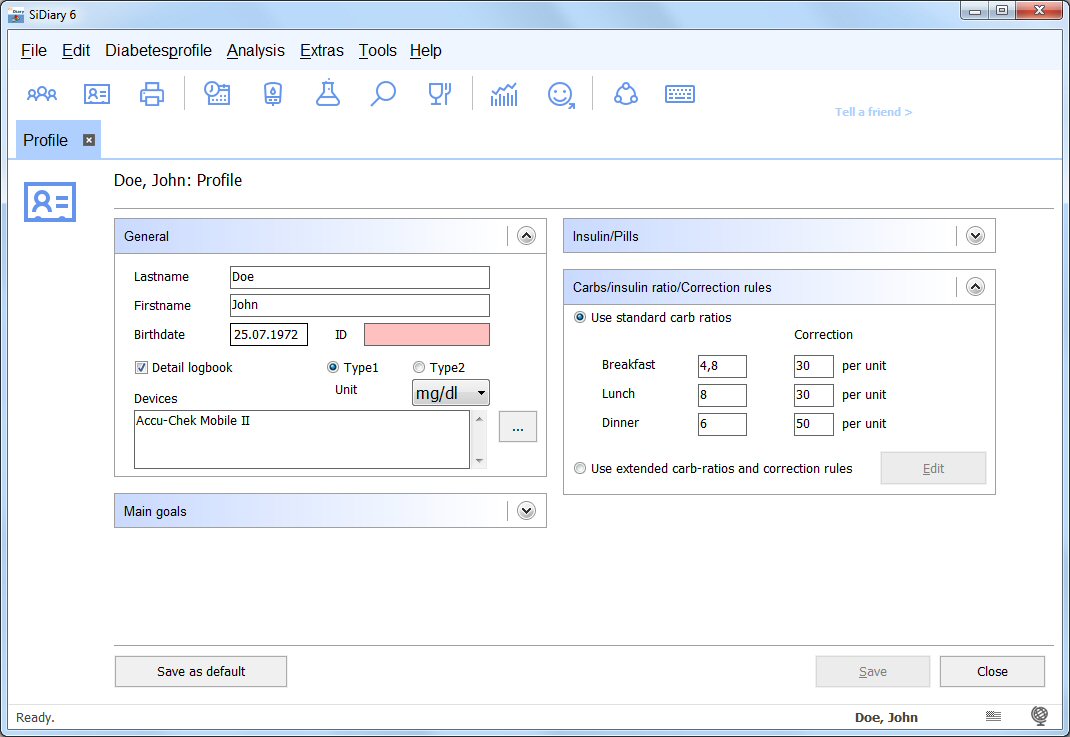Click the Save as default button
1070x737 pixels.
201,671
